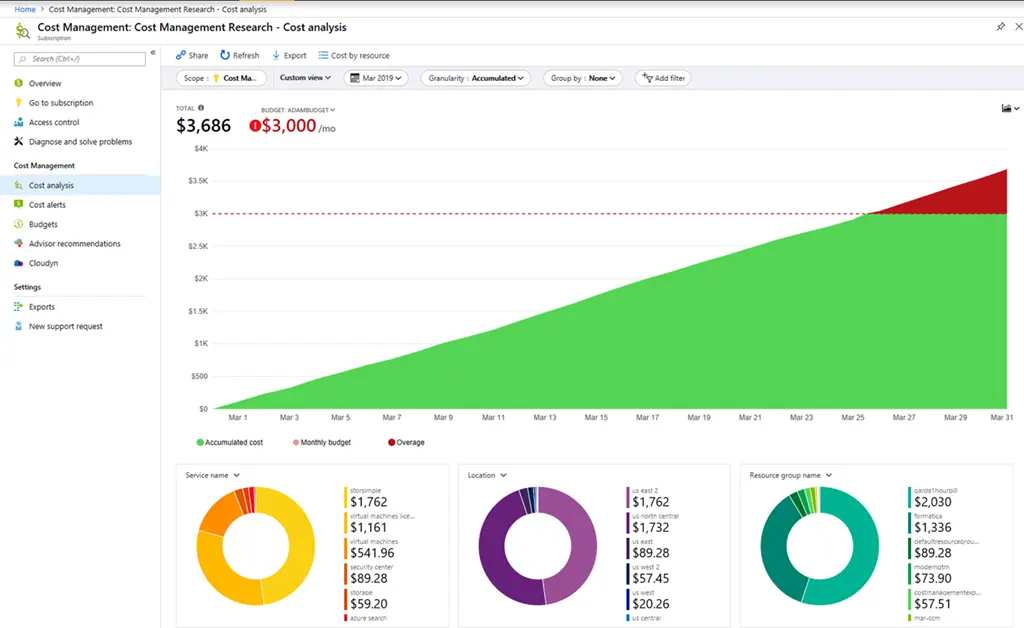Screen dimensions: 1024x628
Task: Click the security center $89.28 entry
Action: pos(370,574)
